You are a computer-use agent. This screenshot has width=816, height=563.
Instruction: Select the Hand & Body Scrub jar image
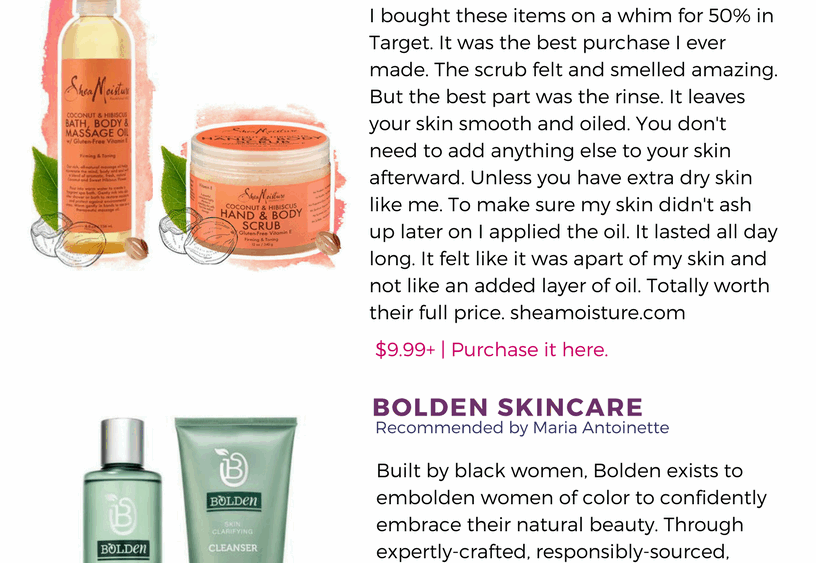click(260, 190)
